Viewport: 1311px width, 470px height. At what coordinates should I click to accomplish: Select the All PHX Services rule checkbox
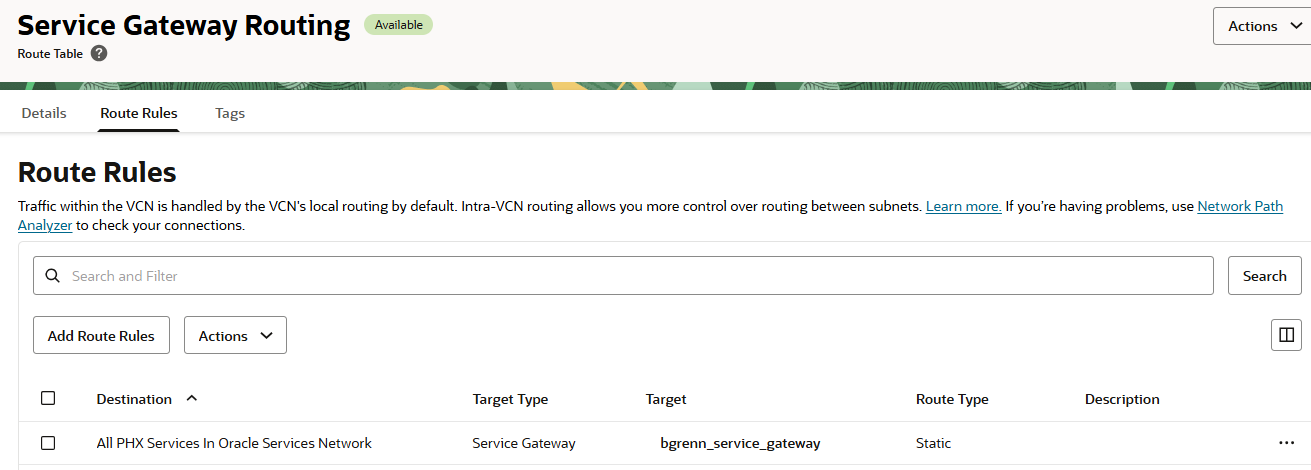click(x=48, y=443)
